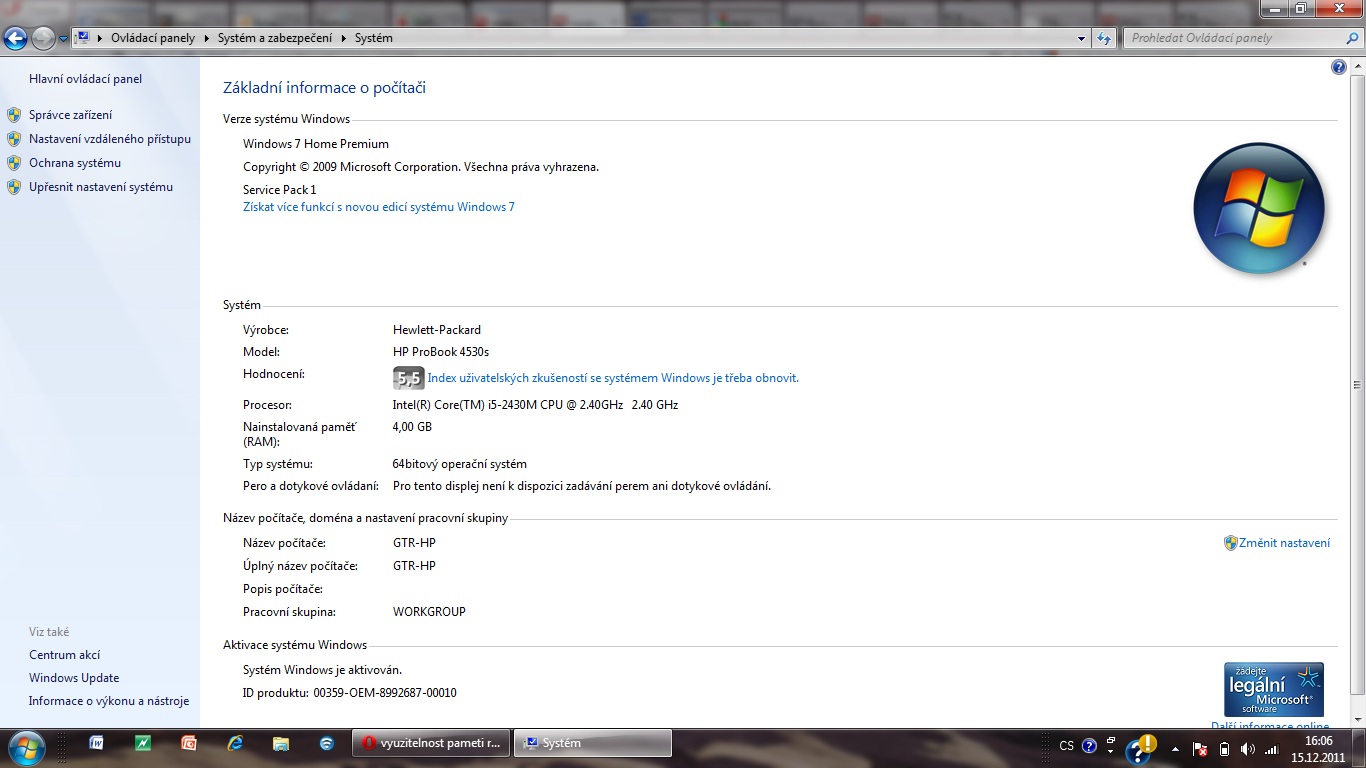The width and height of the screenshot is (1366, 768).
Task: Open Ochrana systému
Action: (75, 163)
